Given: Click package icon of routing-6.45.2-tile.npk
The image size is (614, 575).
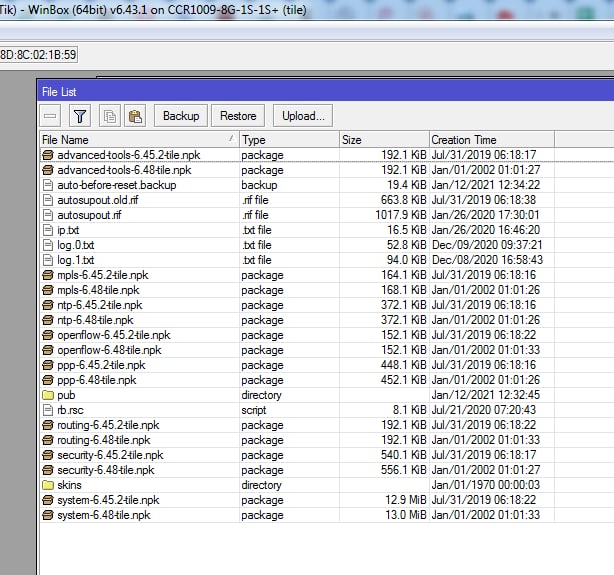Looking at the screenshot, I should (x=48, y=425).
